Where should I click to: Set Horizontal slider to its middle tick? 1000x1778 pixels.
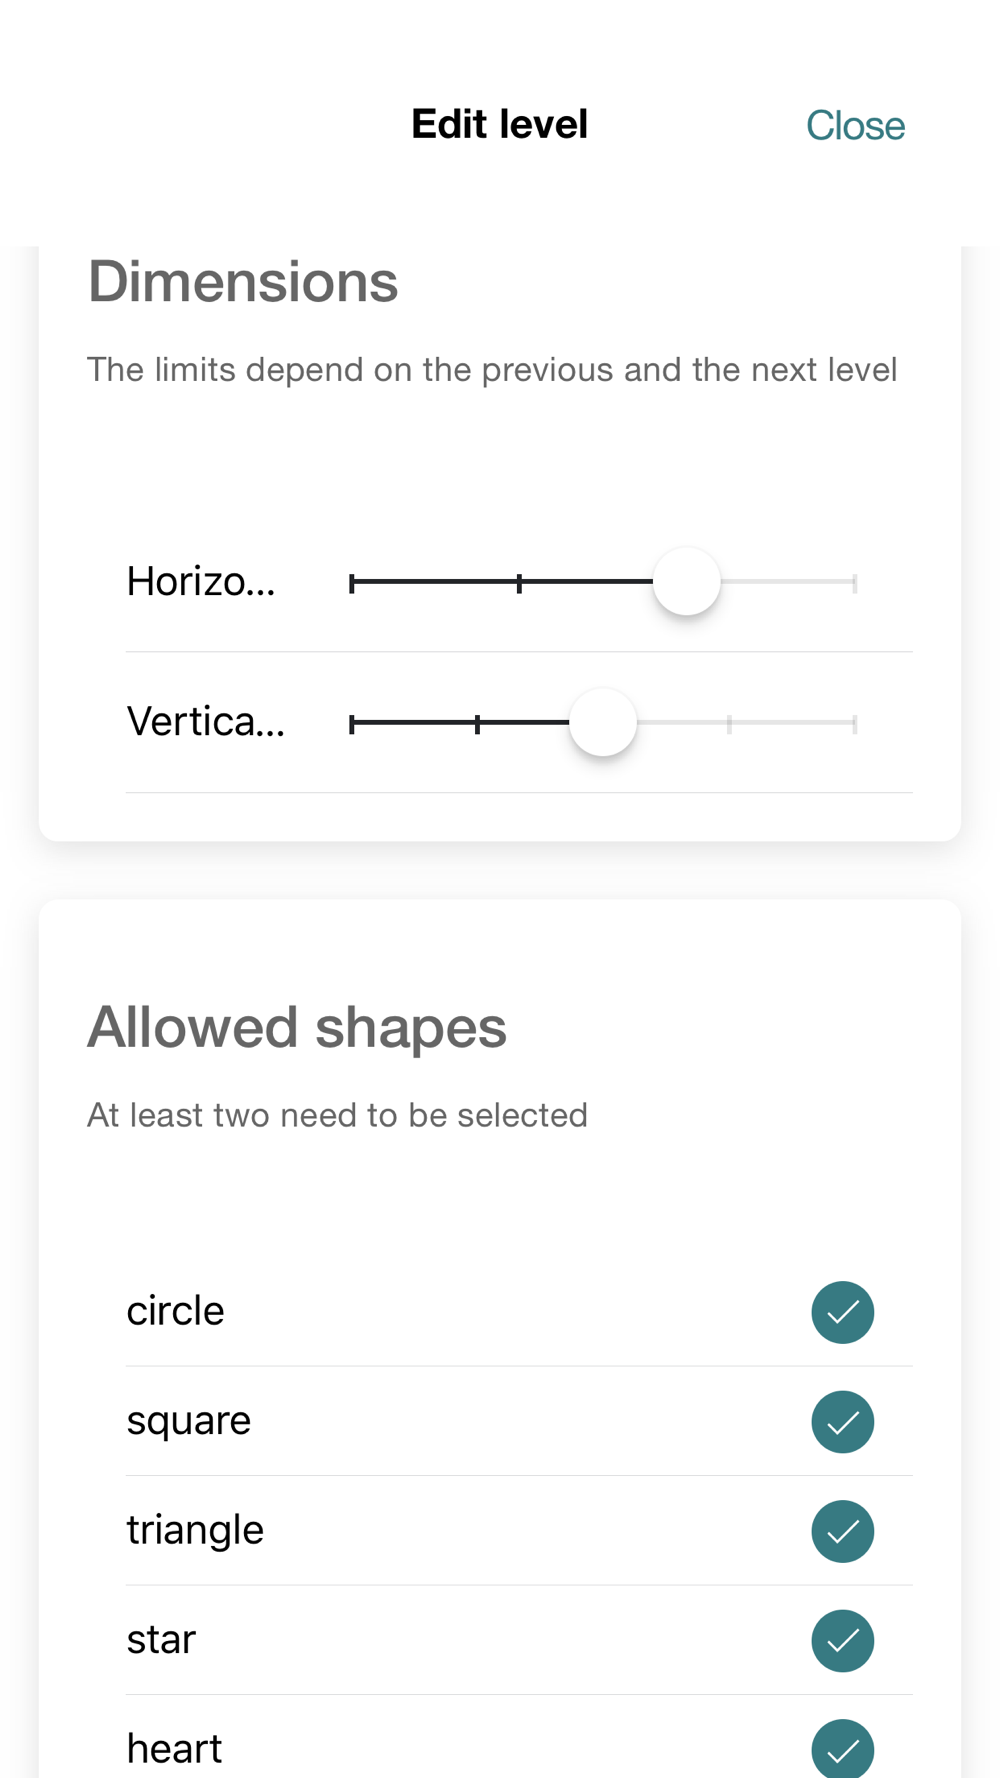pyautogui.click(x=519, y=583)
